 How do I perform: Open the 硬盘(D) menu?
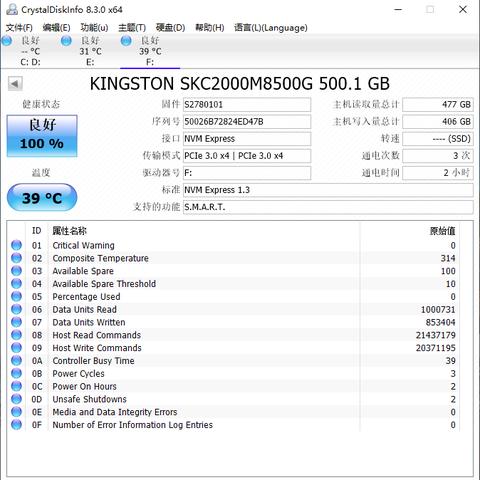(170, 28)
